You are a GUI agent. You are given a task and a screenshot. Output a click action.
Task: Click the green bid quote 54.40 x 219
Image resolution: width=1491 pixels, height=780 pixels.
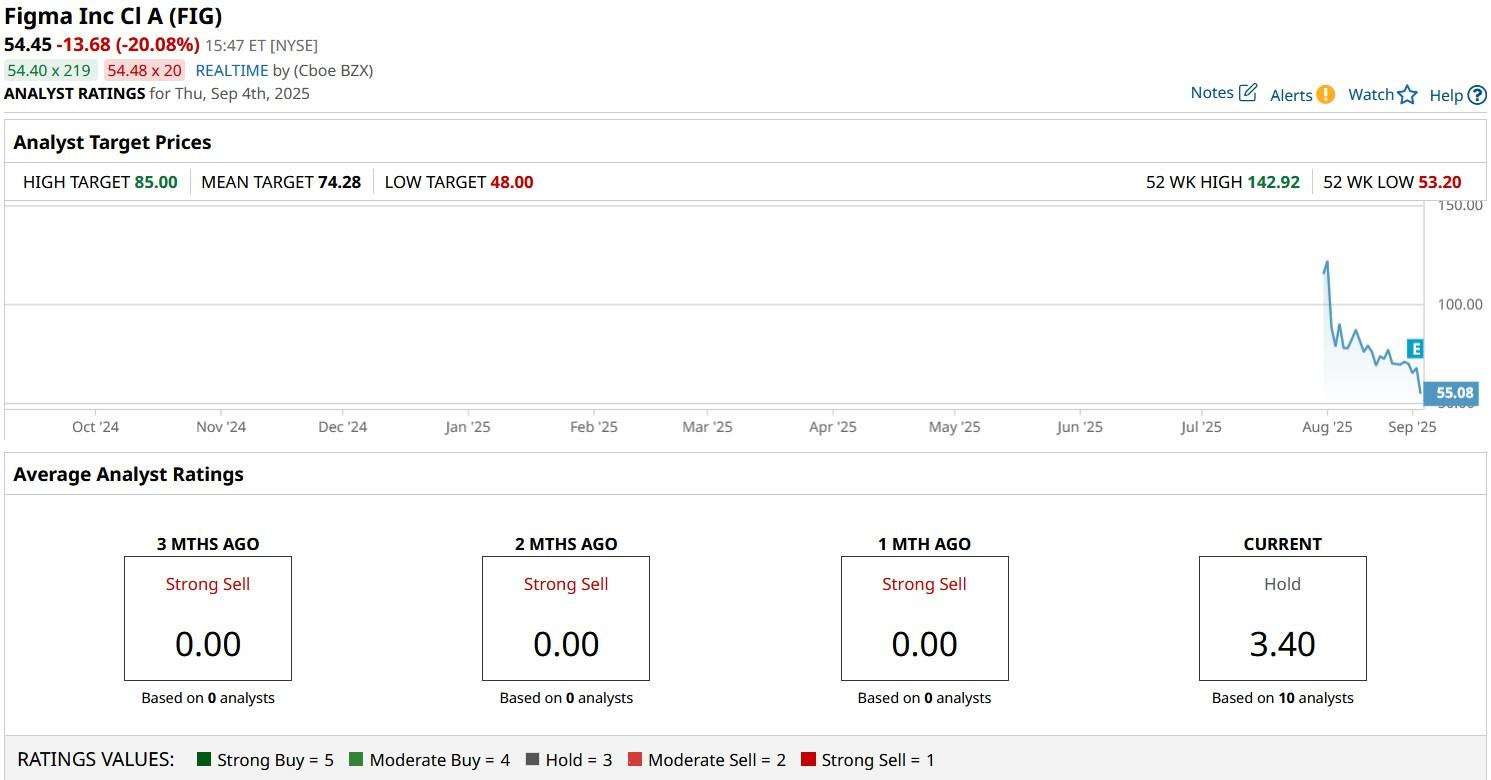click(49, 70)
